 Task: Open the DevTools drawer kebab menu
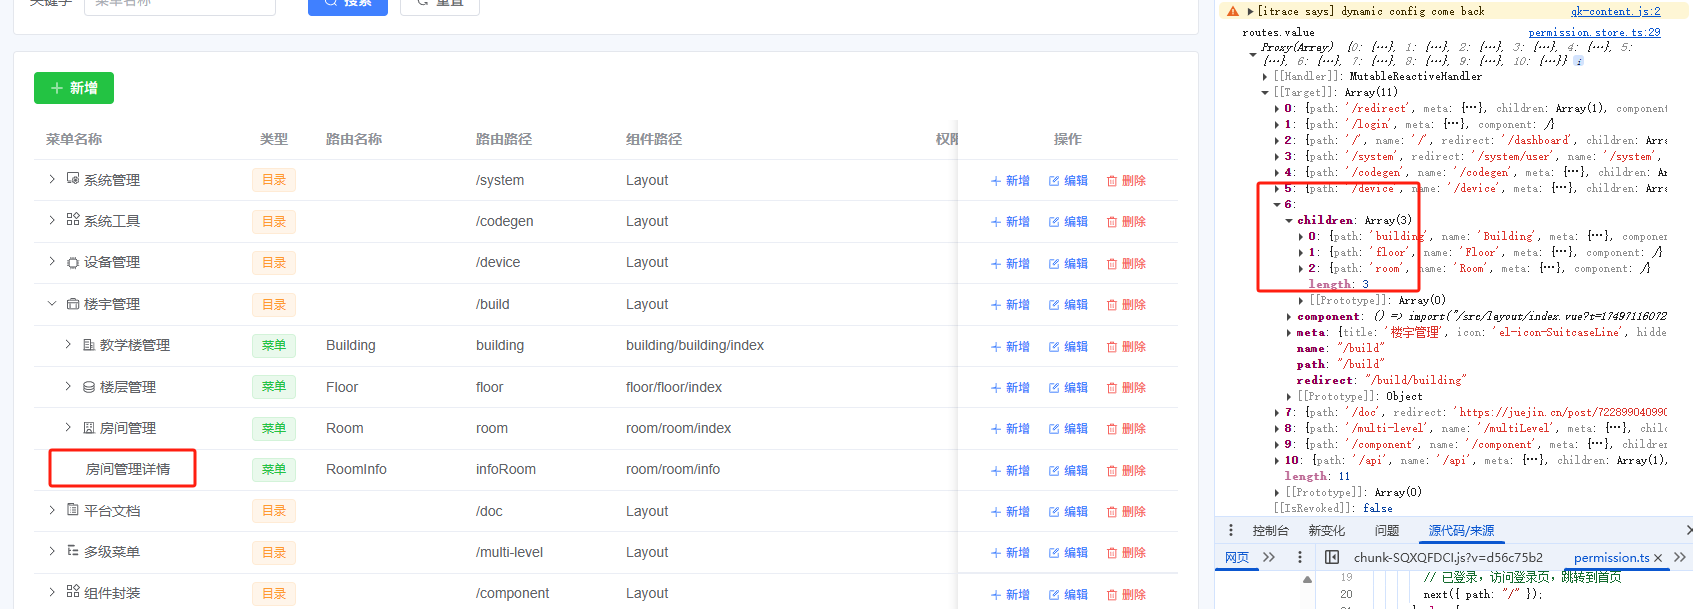point(1231,530)
